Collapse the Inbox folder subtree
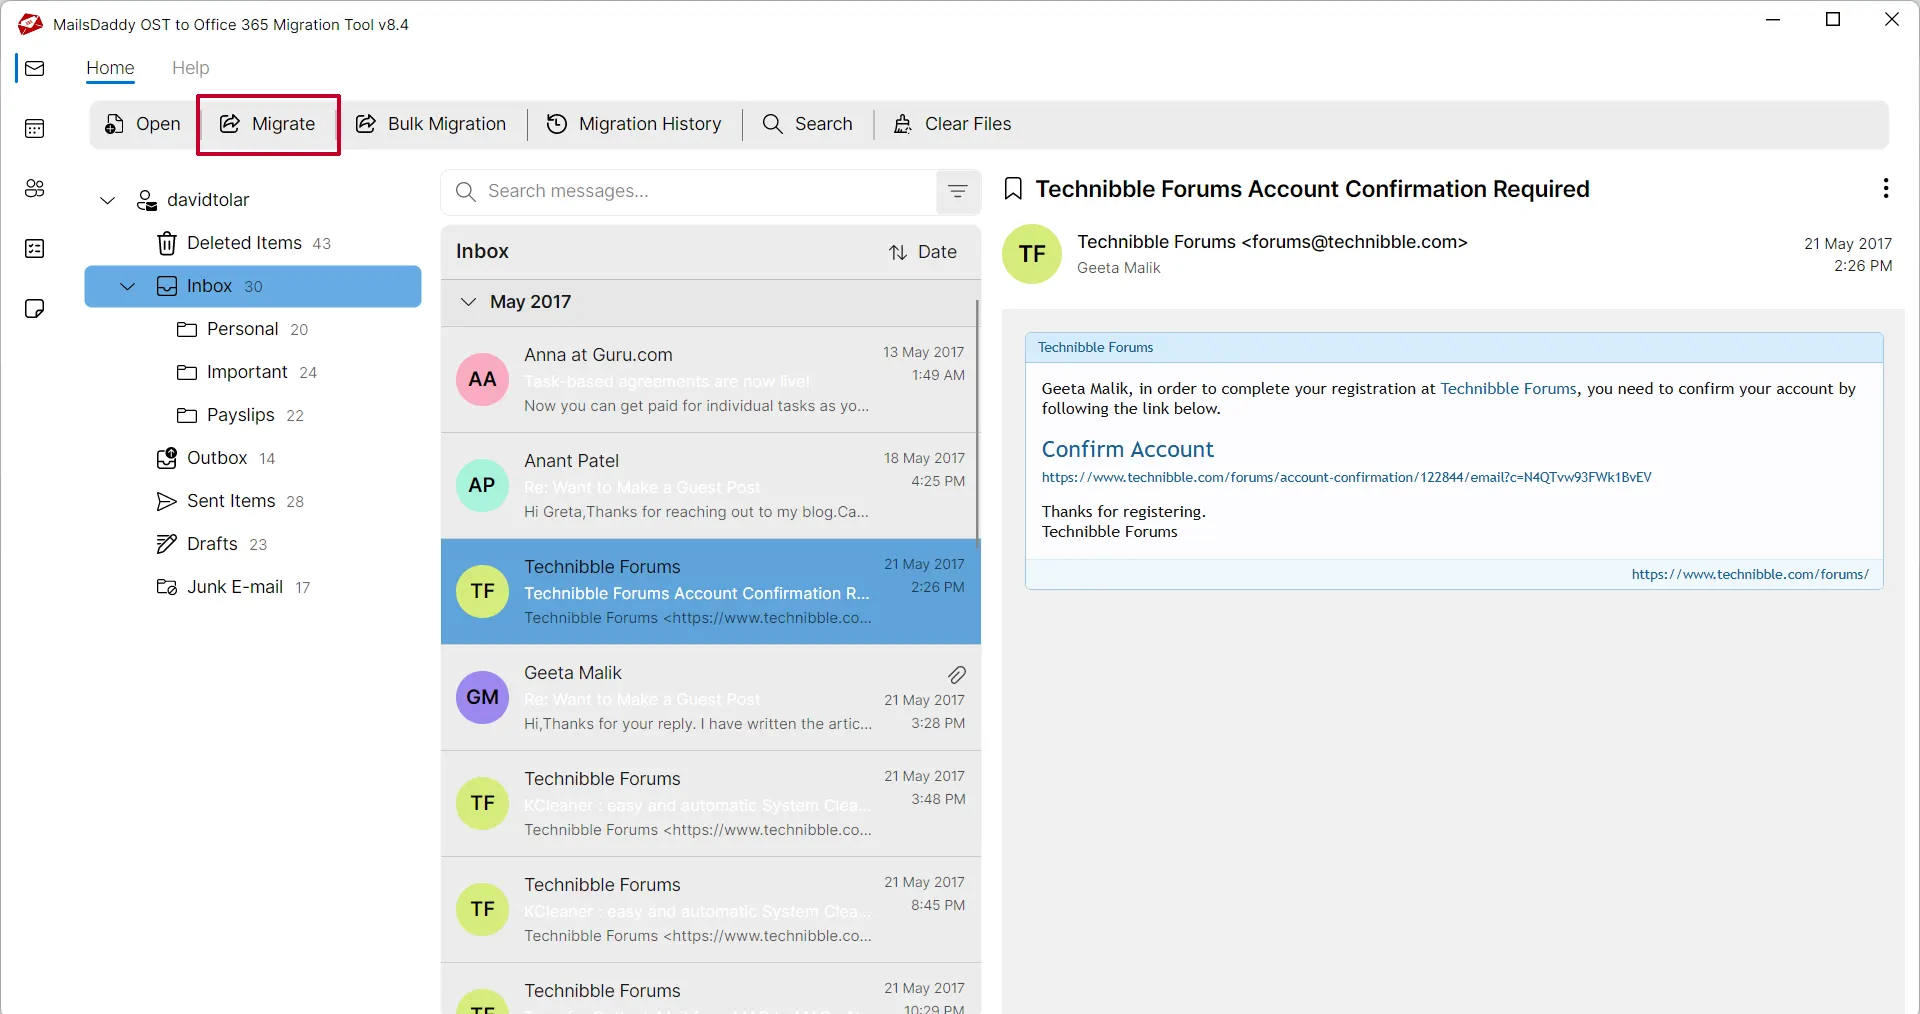The height and width of the screenshot is (1014, 1920). tap(128, 286)
